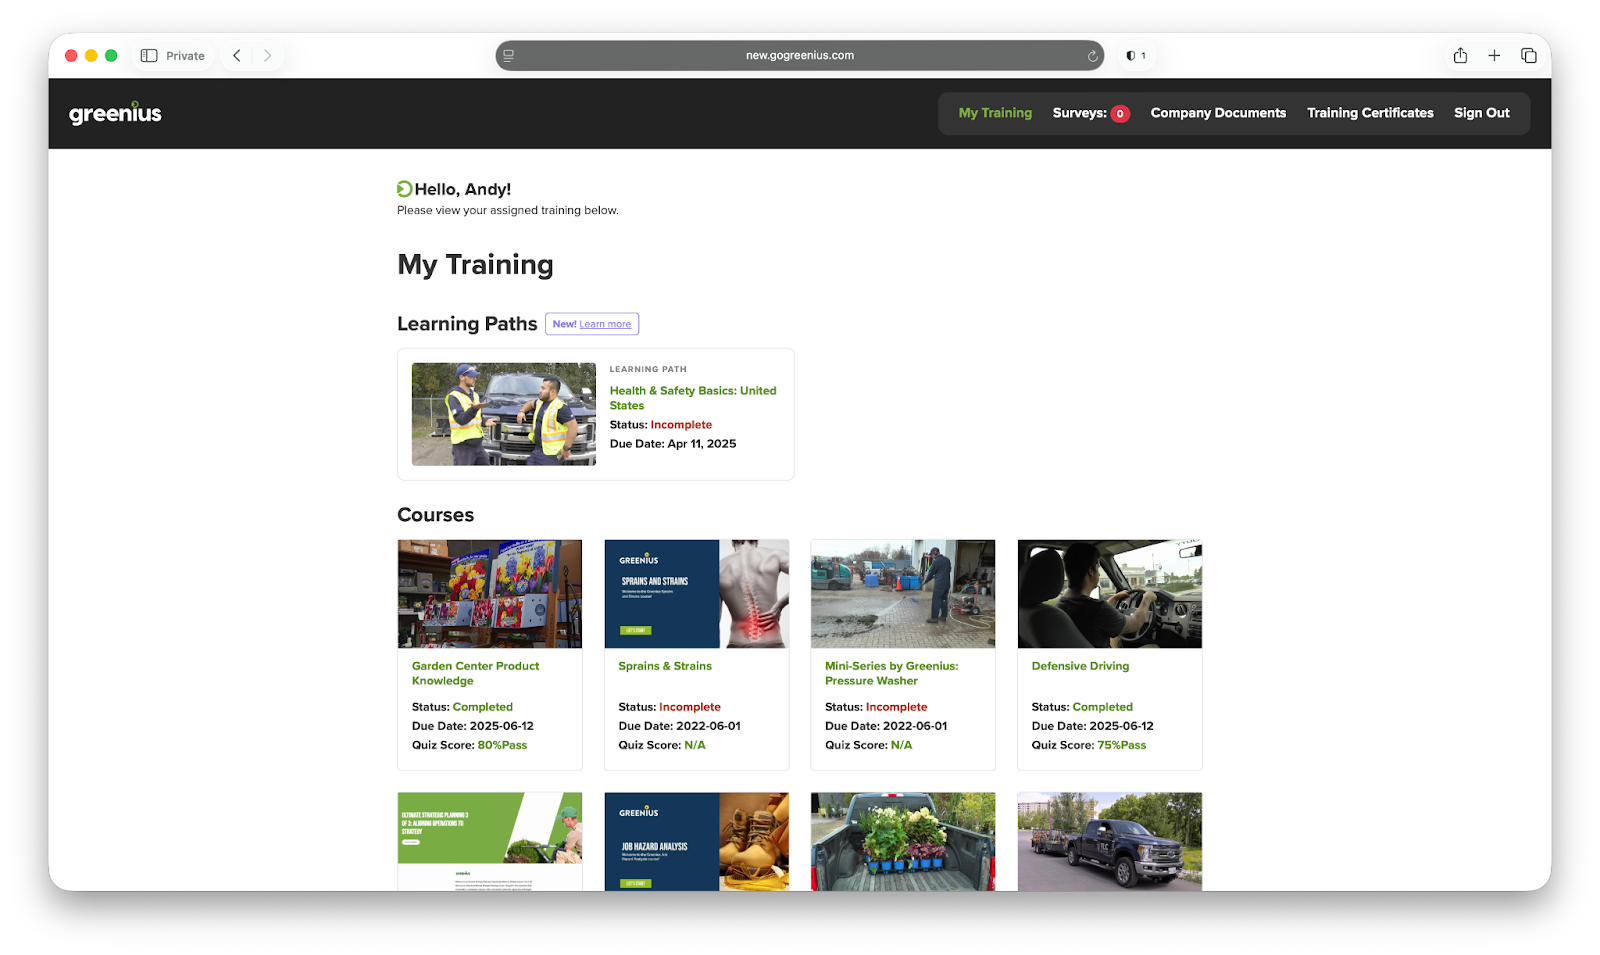
Task: Open the Garden Center Product Knowledge link
Action: coord(475,673)
